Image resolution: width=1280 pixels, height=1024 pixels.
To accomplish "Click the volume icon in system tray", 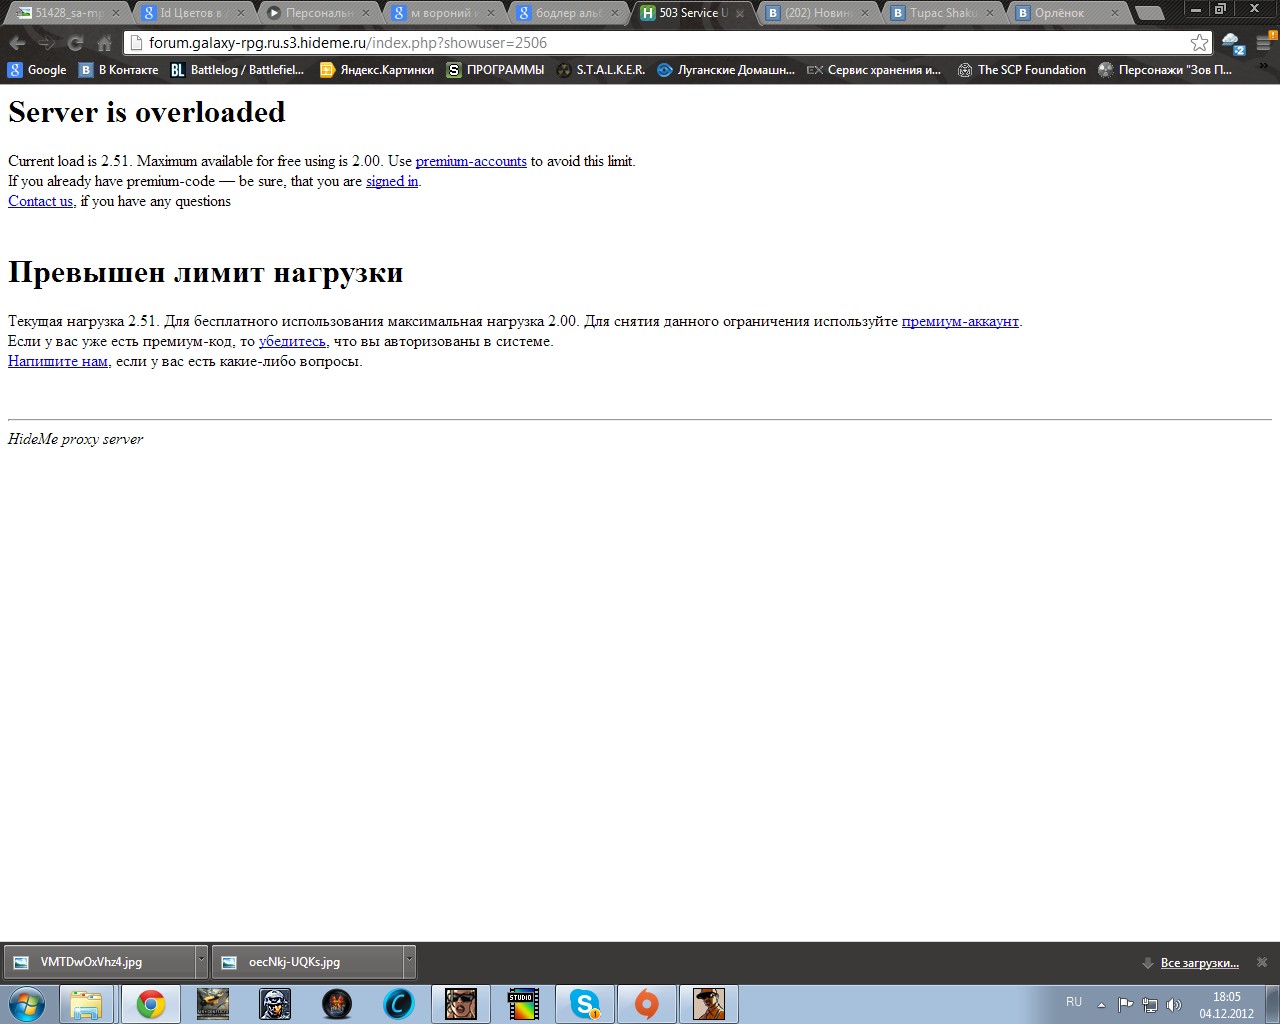I will pos(1174,1005).
